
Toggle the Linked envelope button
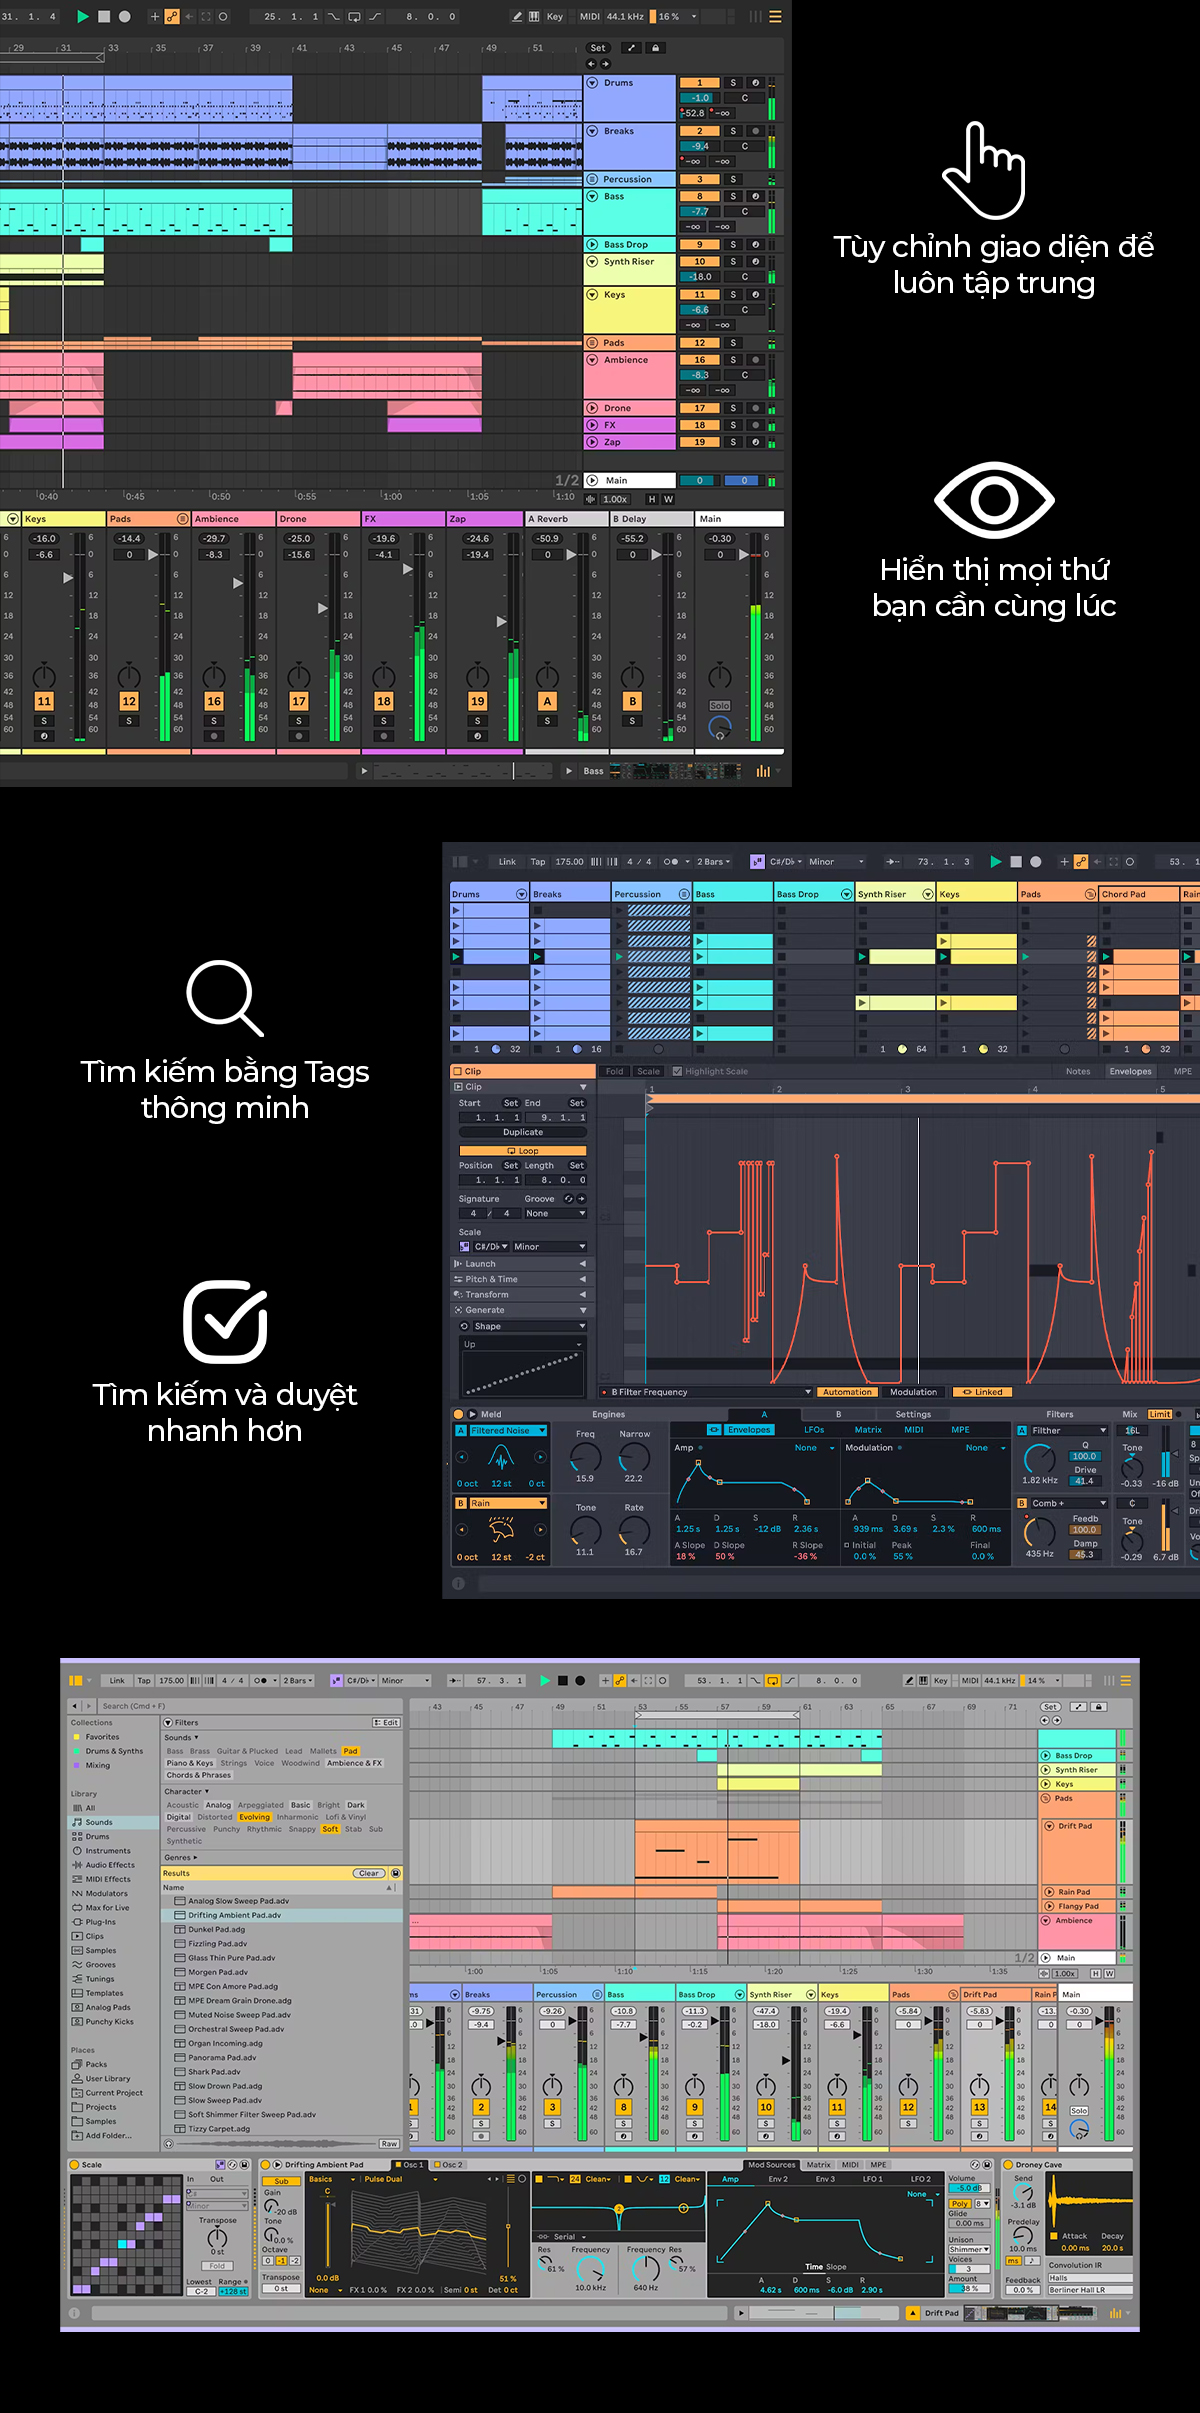[x=982, y=1392]
